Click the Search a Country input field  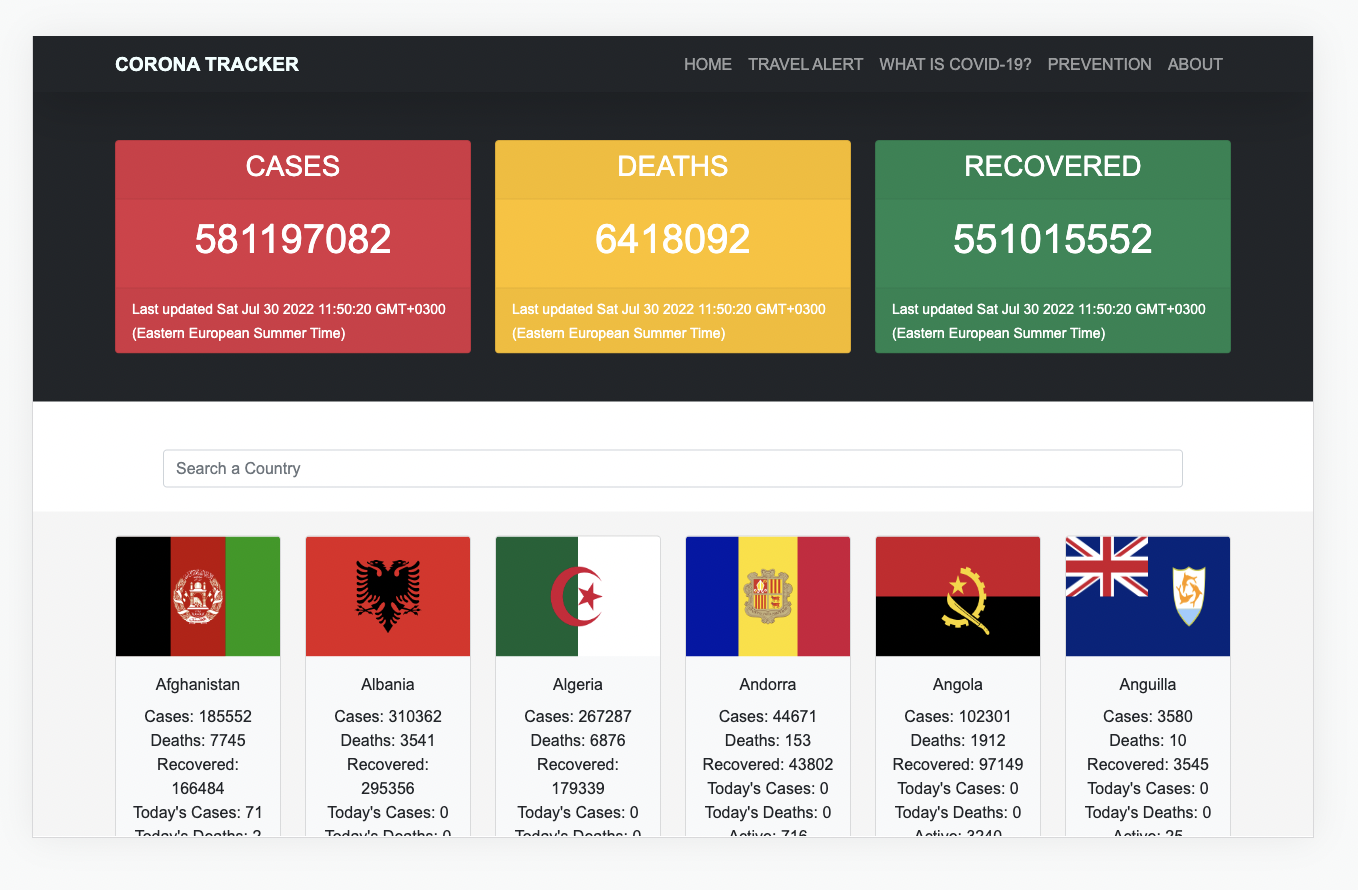pyautogui.click(x=672, y=468)
